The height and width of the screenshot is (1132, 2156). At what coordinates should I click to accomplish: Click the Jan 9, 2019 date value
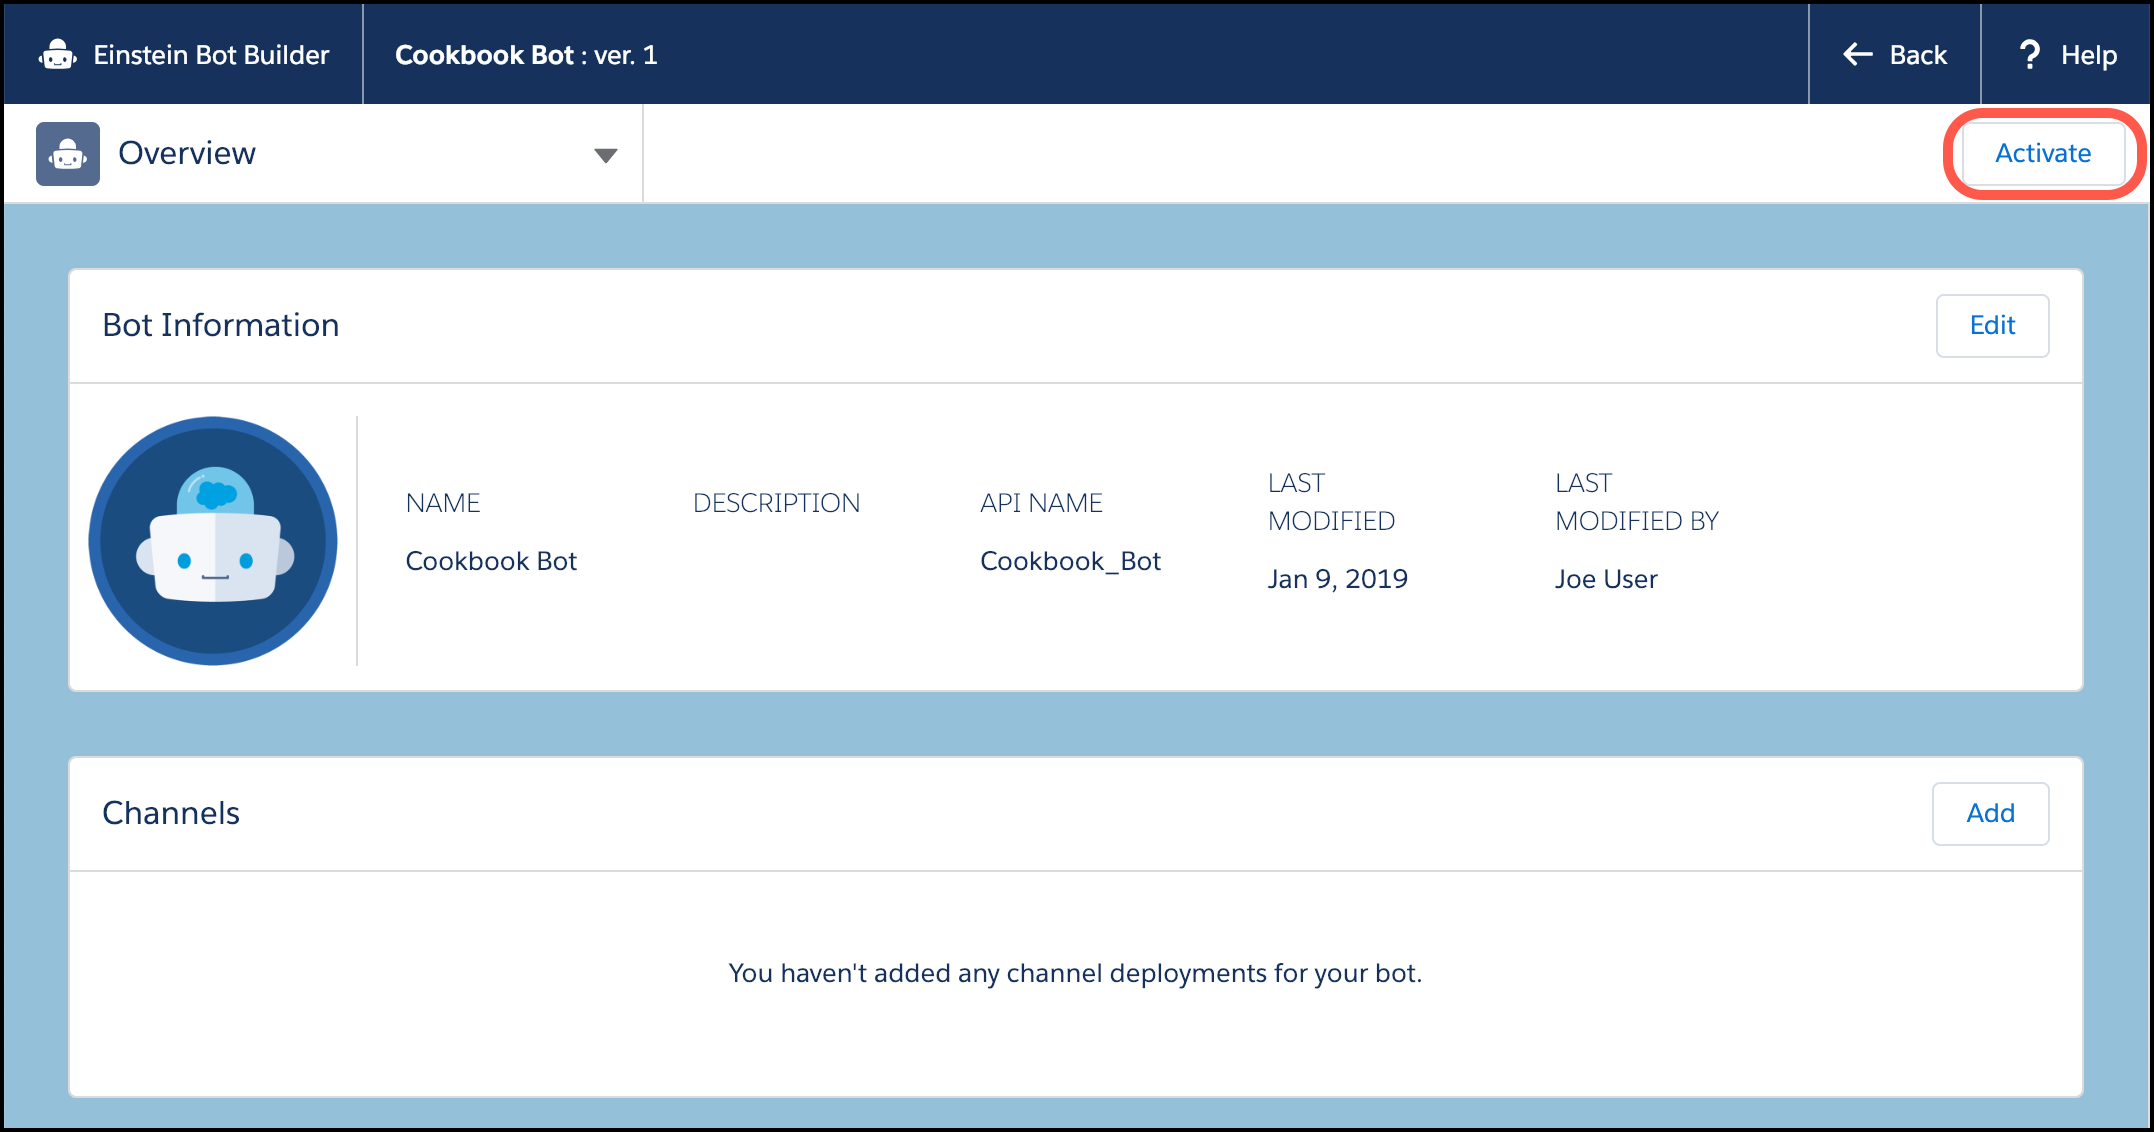pyautogui.click(x=1338, y=579)
